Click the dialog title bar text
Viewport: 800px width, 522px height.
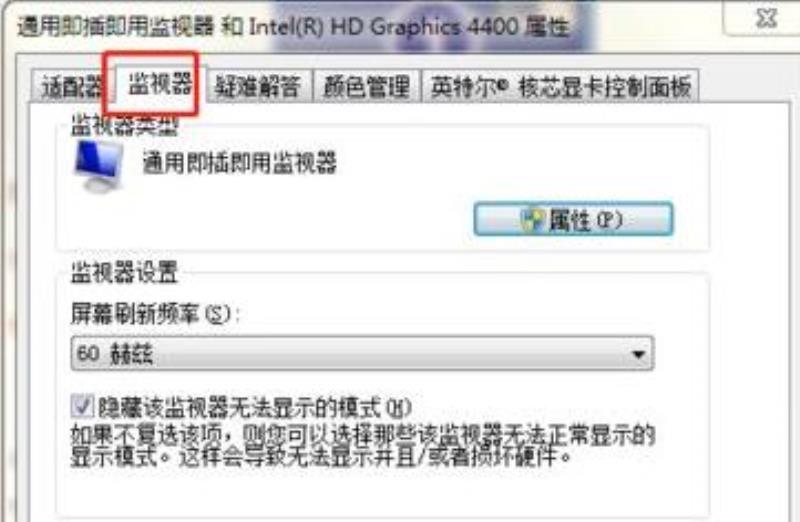(293, 27)
